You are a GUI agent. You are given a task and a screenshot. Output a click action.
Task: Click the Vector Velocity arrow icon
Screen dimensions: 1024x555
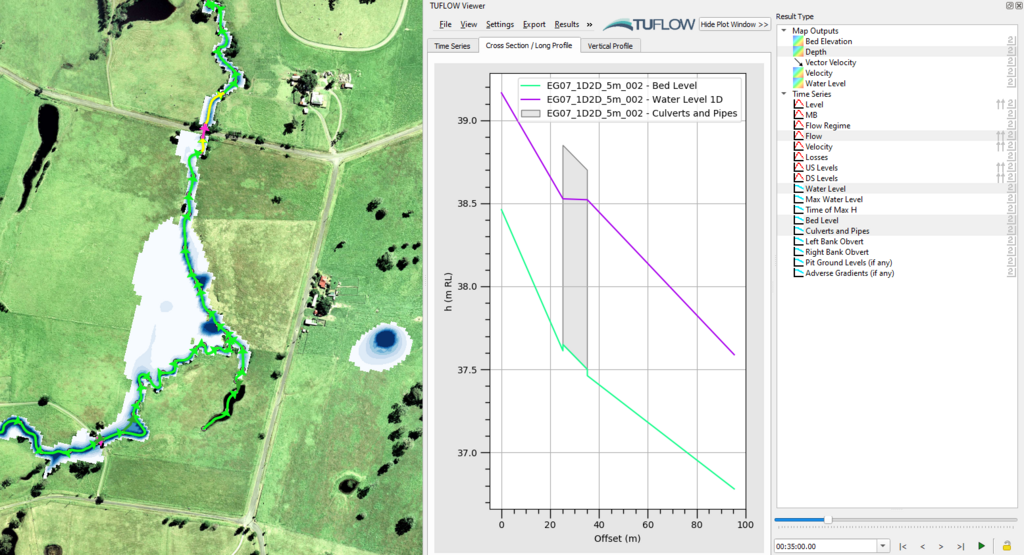point(797,62)
